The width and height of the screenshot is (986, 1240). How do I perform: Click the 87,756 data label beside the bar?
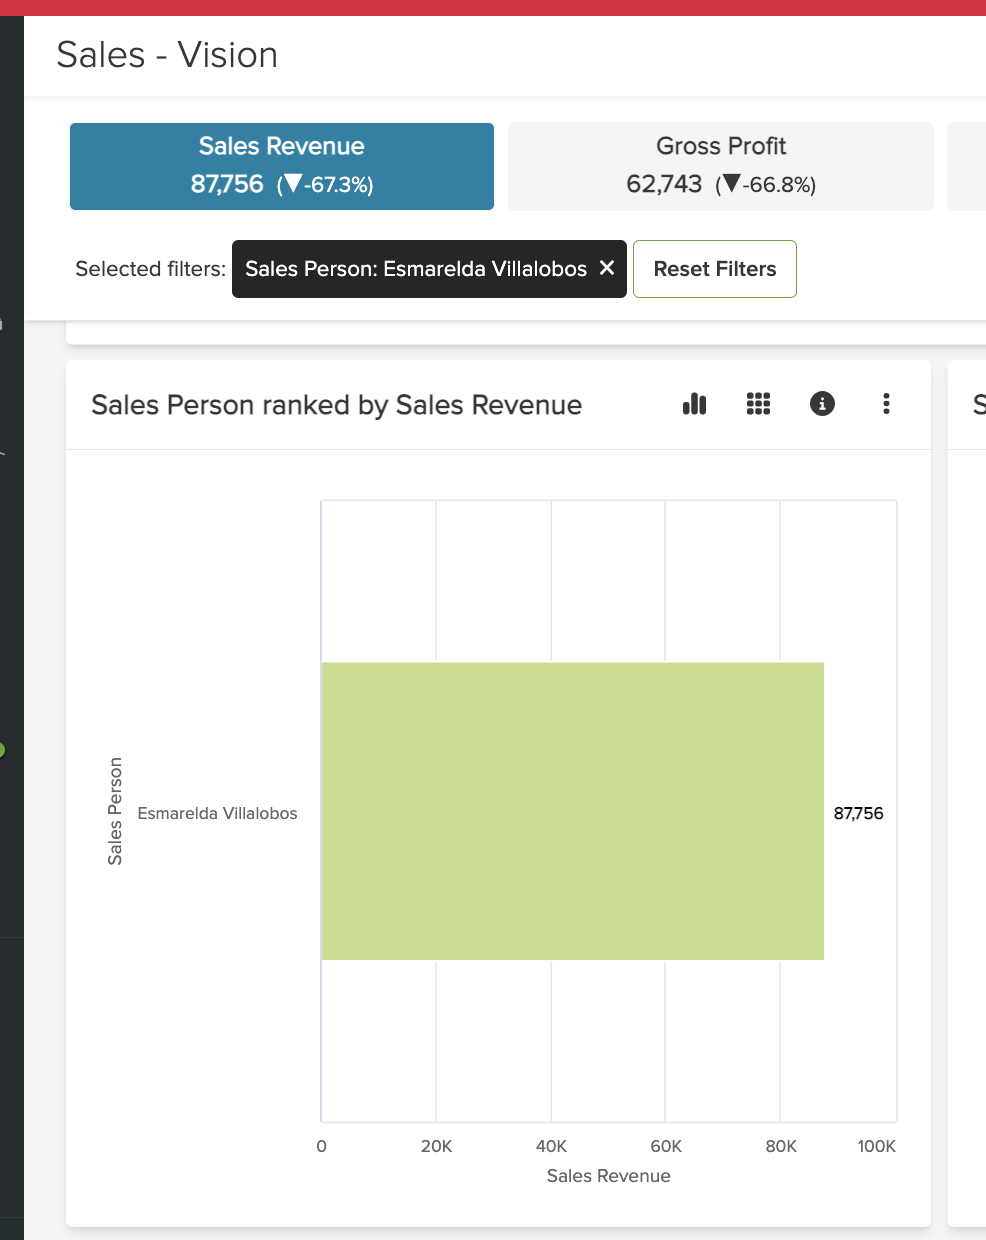click(x=858, y=814)
